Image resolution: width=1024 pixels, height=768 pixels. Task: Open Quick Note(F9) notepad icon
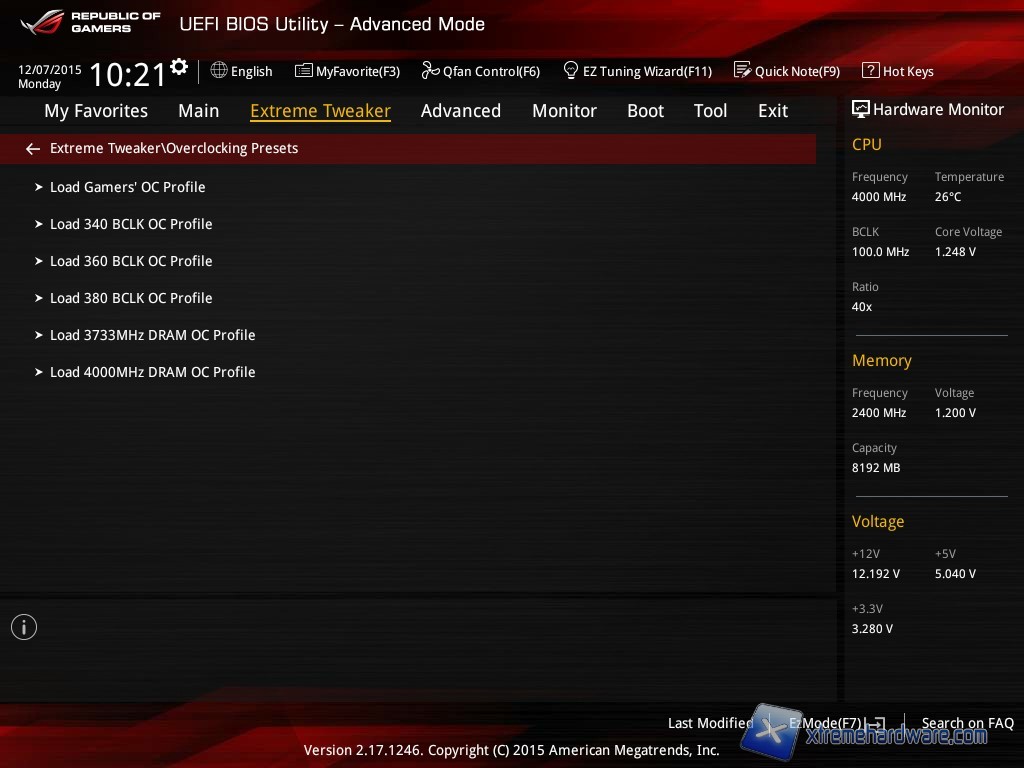tap(742, 71)
